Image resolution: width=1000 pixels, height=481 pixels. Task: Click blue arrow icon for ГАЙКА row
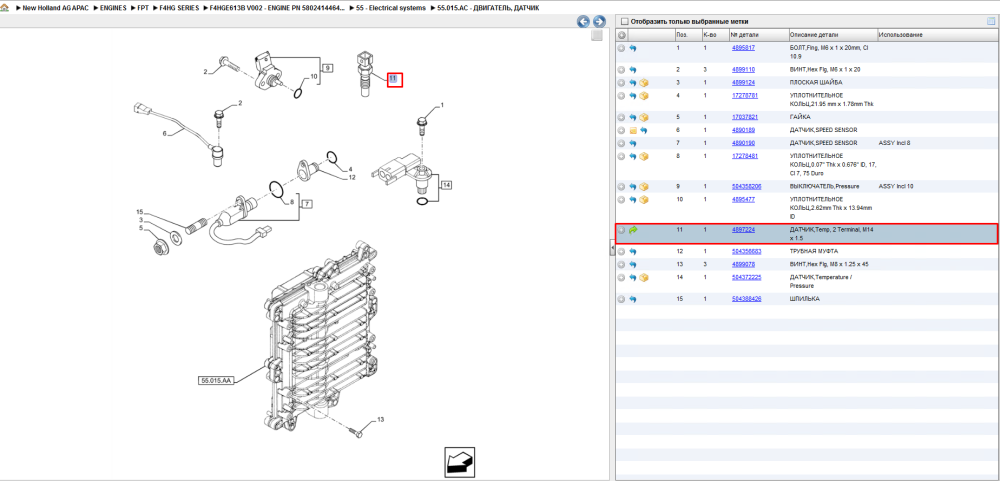(633, 117)
